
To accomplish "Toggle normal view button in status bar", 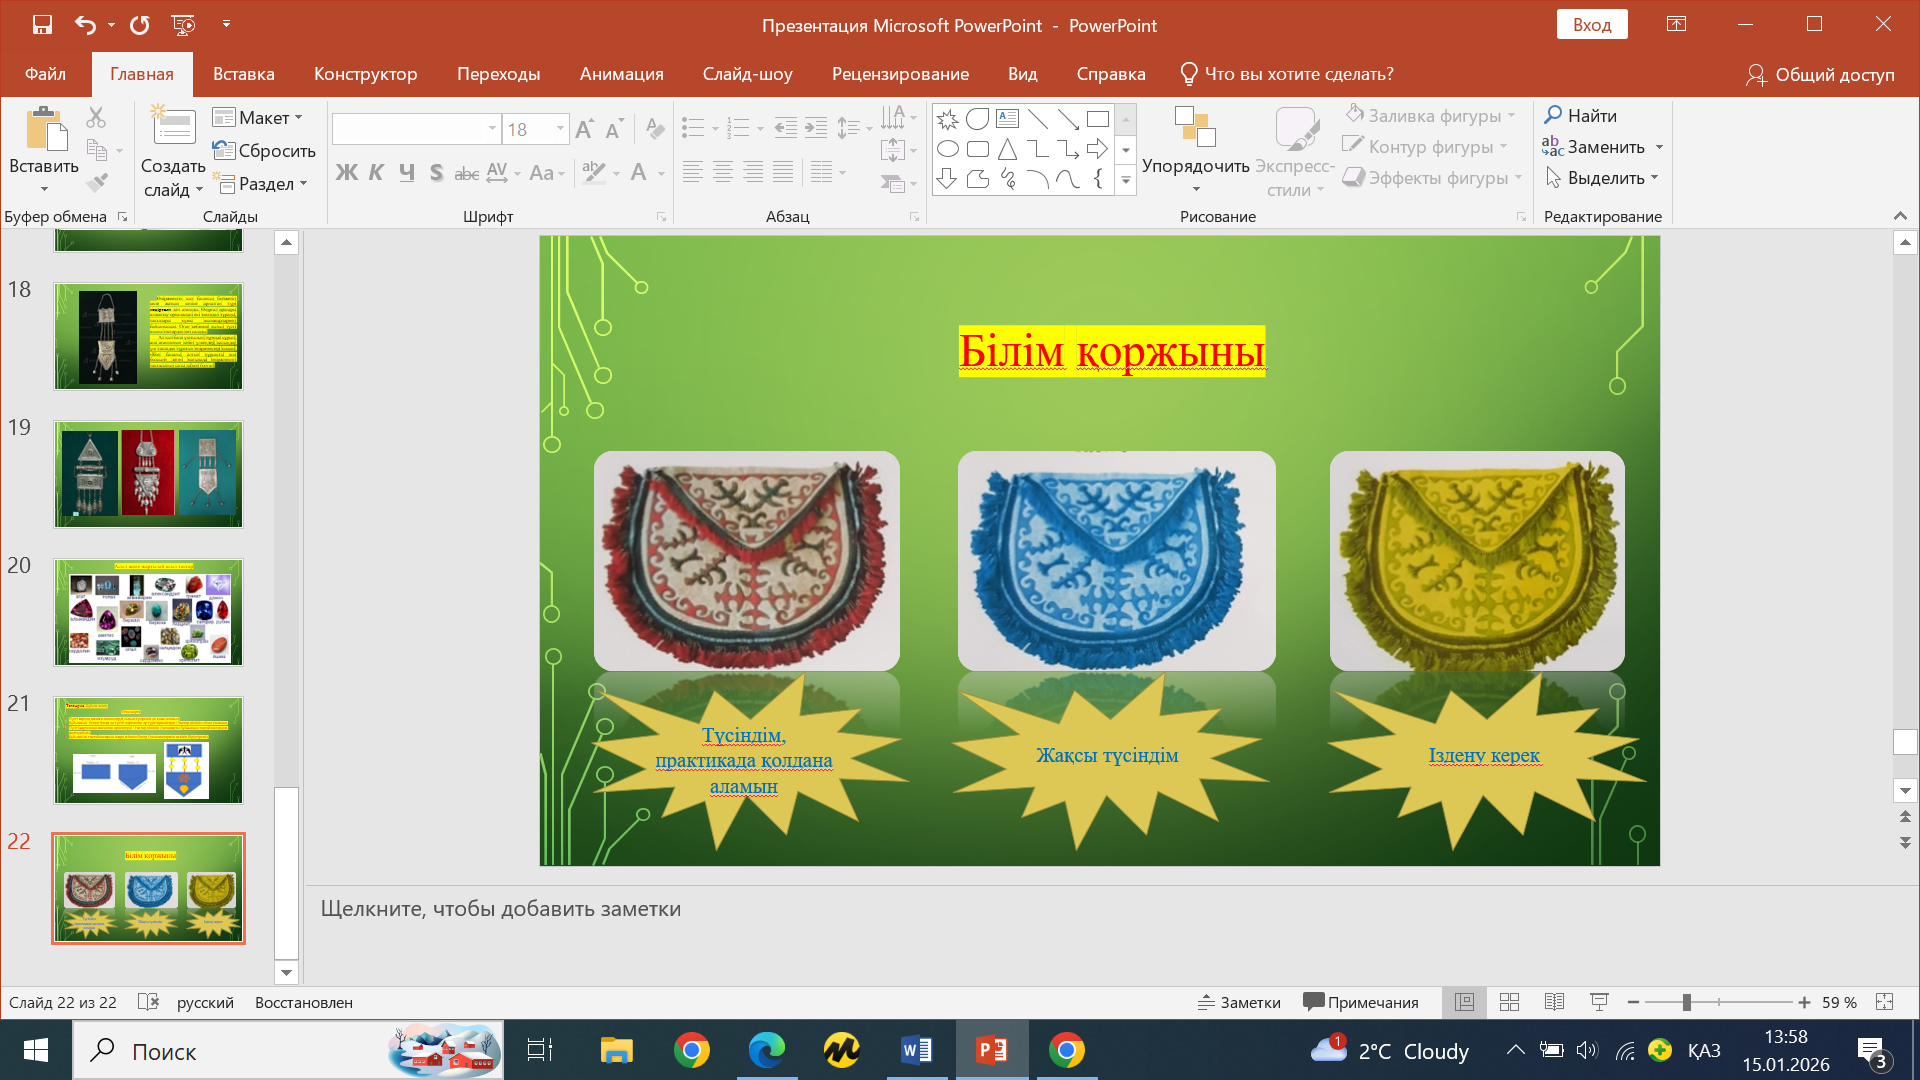I will (x=1464, y=1002).
